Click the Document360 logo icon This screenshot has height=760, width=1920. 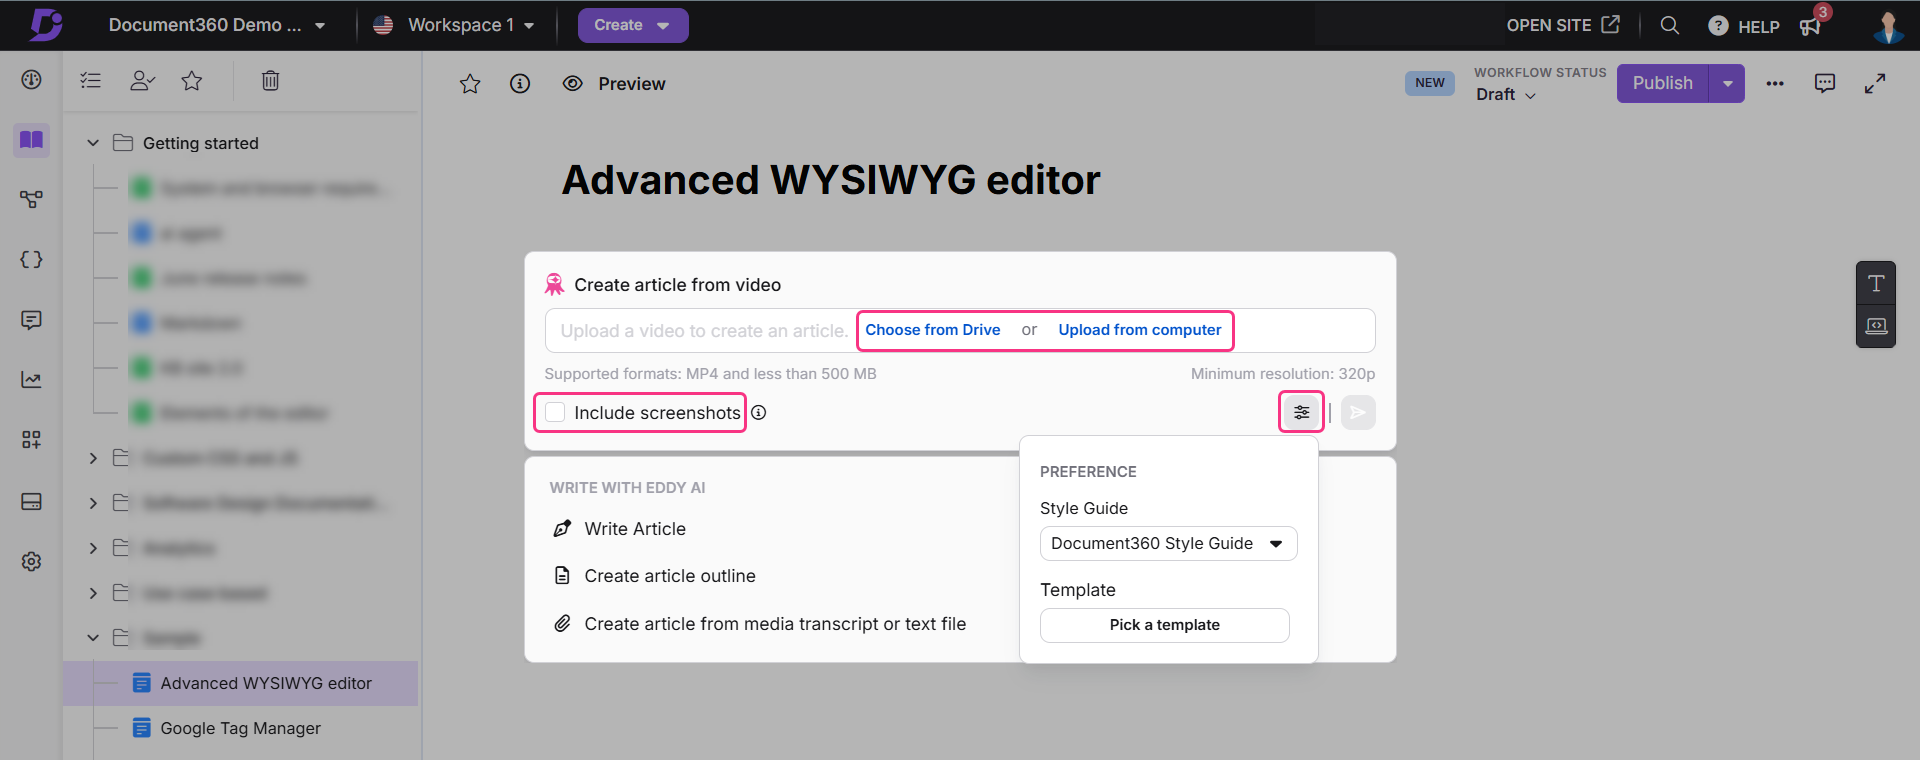[x=45, y=25]
